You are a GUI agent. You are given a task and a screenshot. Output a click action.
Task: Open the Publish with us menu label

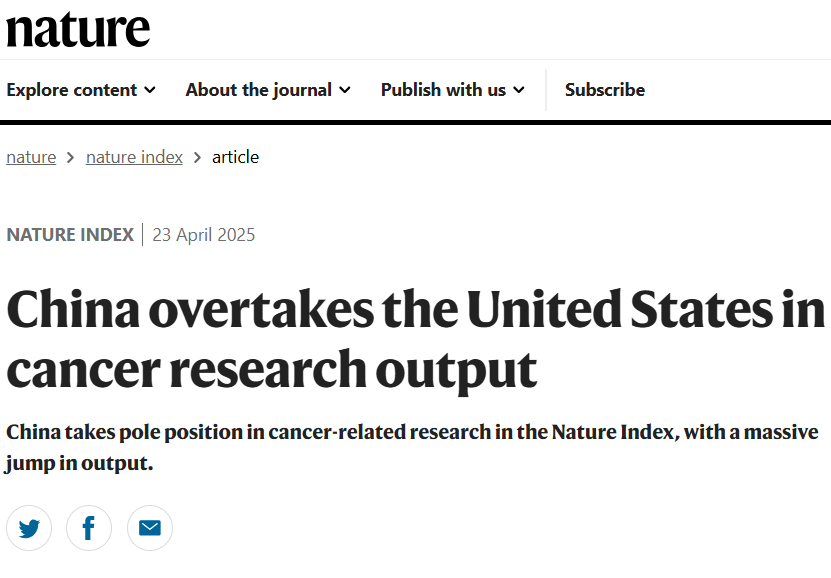coord(444,90)
